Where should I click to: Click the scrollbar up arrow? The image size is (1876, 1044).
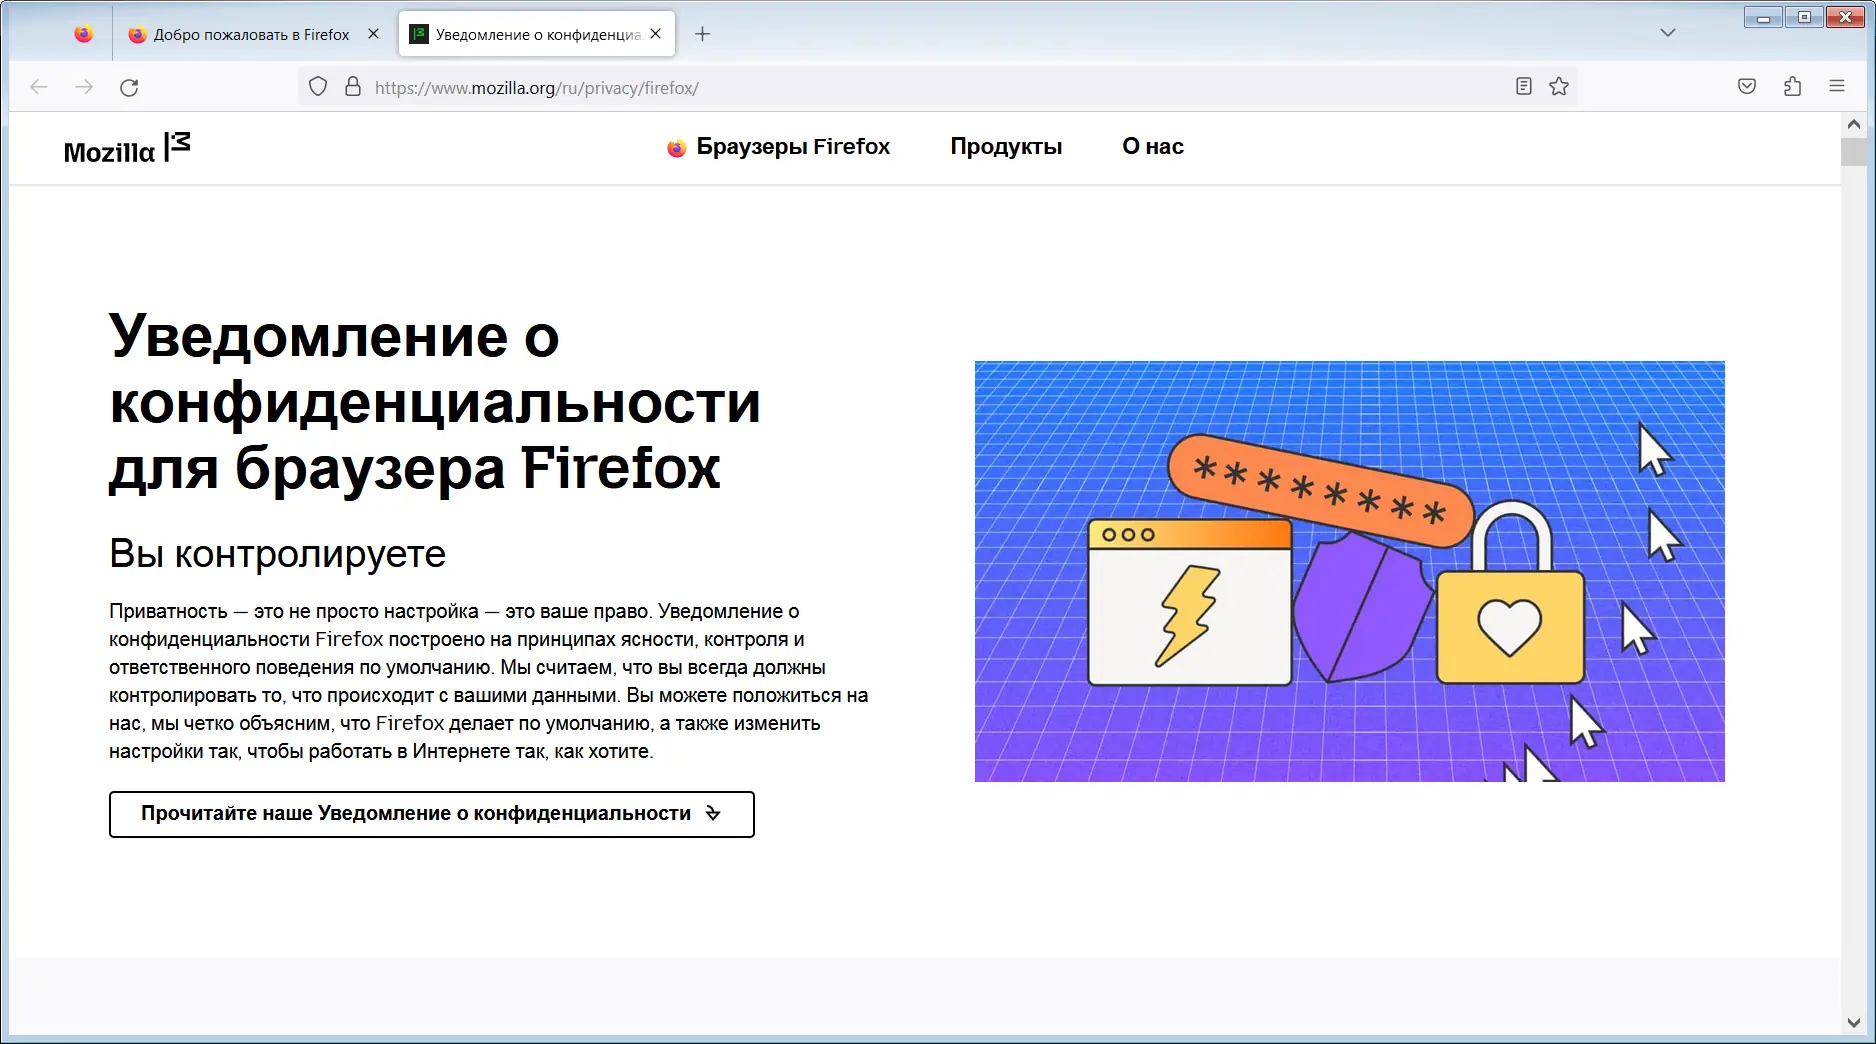click(1854, 124)
